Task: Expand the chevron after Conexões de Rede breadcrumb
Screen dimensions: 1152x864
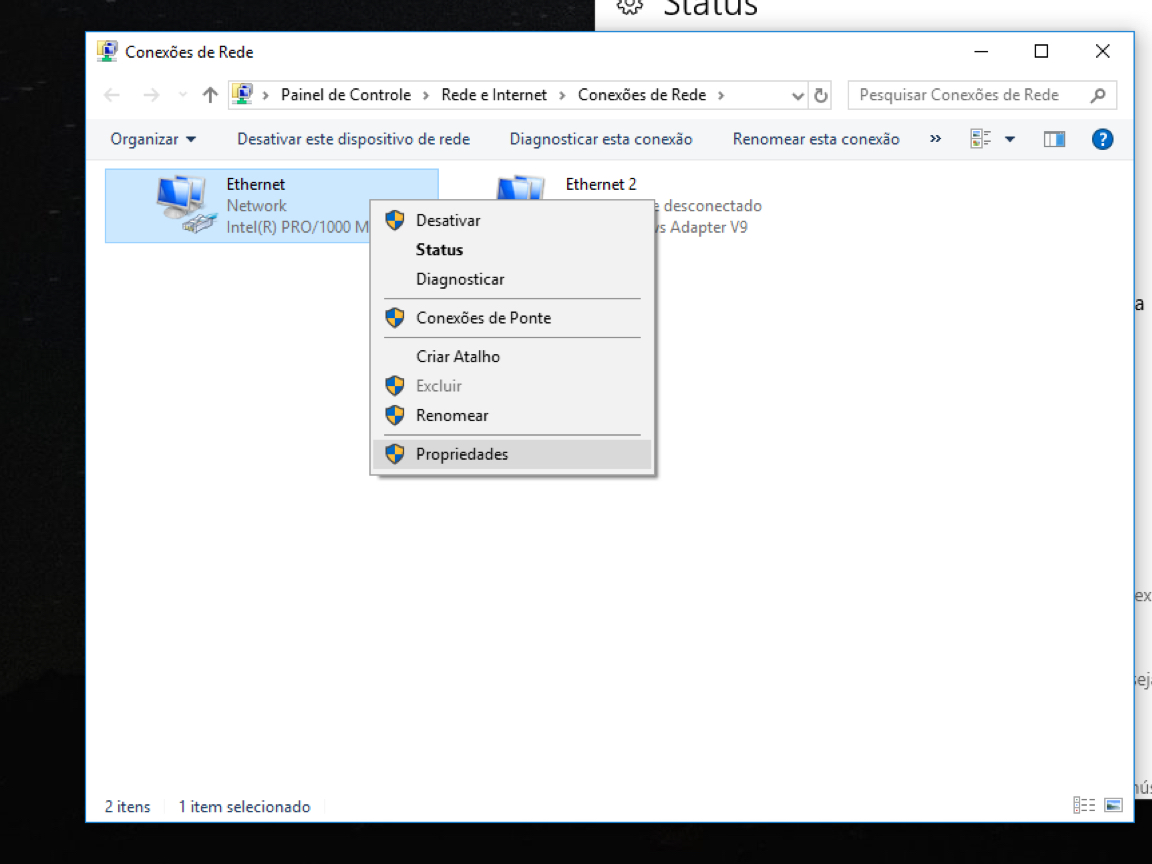Action: coord(721,96)
